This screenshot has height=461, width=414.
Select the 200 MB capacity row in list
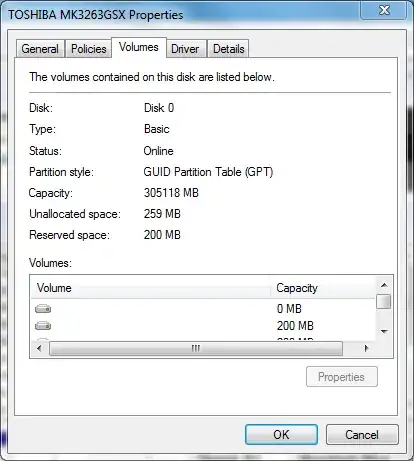(x=203, y=325)
